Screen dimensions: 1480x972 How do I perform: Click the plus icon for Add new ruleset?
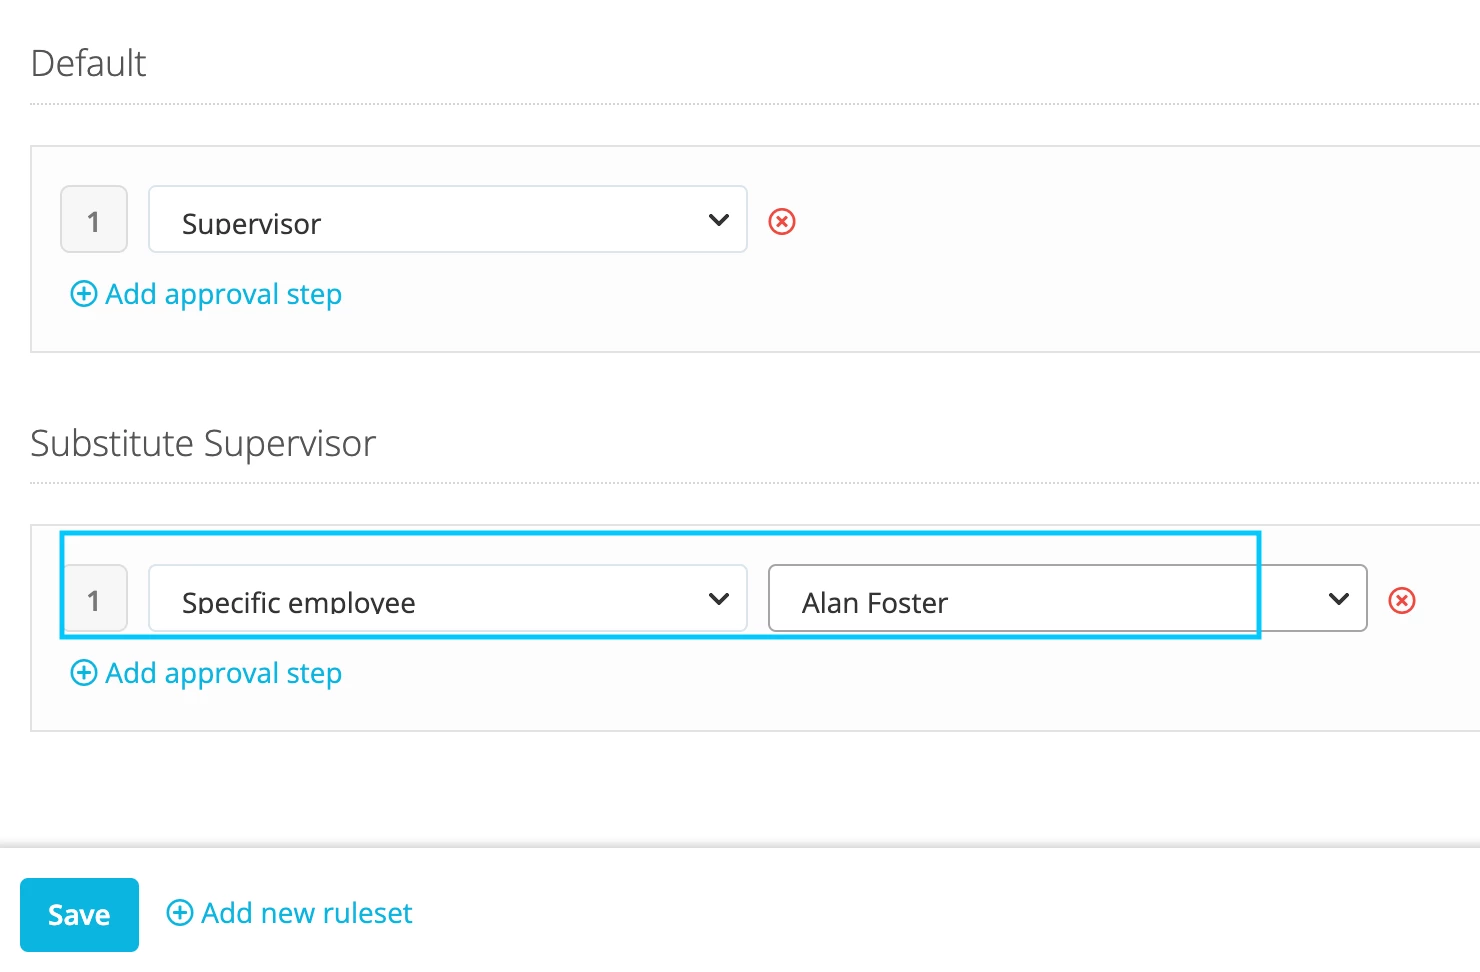pos(180,912)
